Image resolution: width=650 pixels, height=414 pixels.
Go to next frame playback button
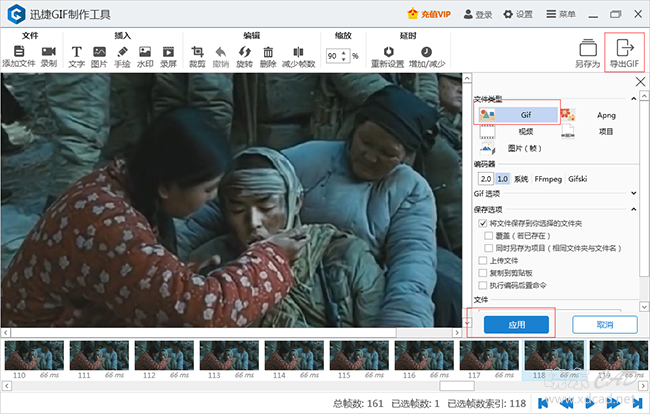point(614,403)
